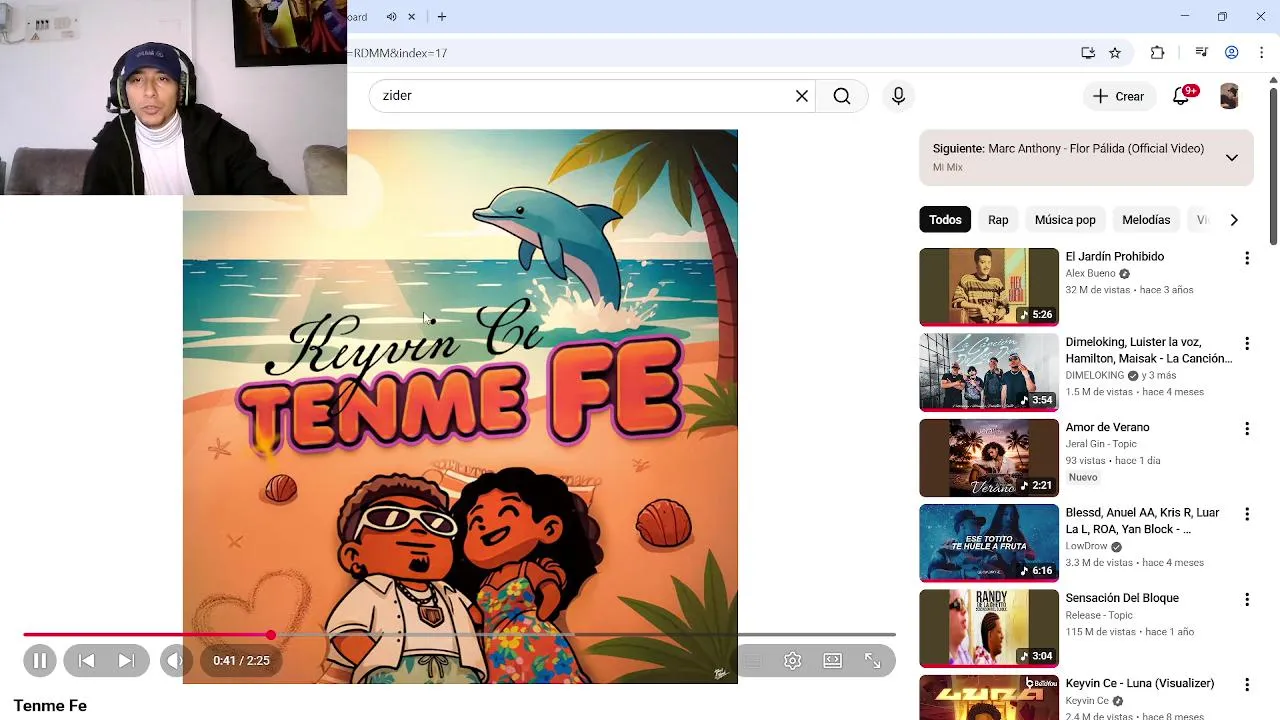Open Blessd, Anuel AA video title
This screenshot has height=720, width=1280.
pos(1142,521)
